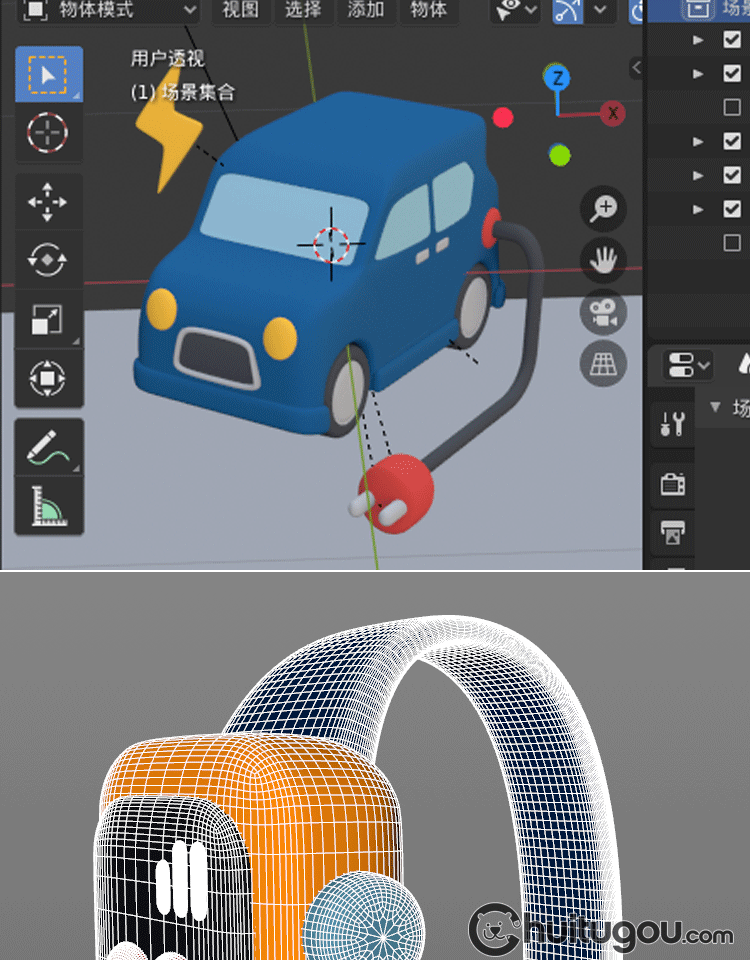Enable the unchecked third outliner checkbox
750x960 pixels.
(732, 107)
